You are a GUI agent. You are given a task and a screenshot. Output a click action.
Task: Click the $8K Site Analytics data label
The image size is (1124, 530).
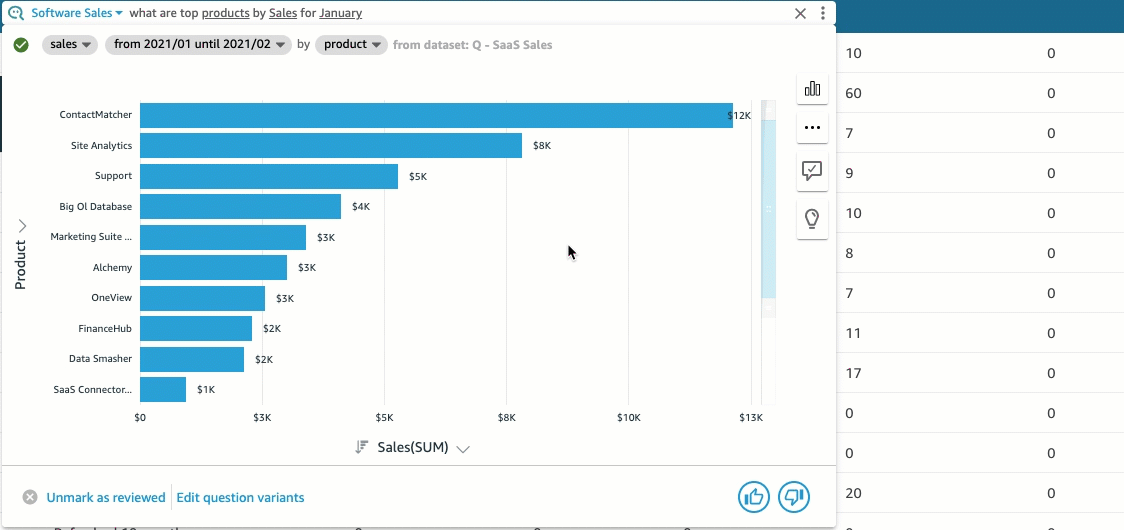point(542,146)
